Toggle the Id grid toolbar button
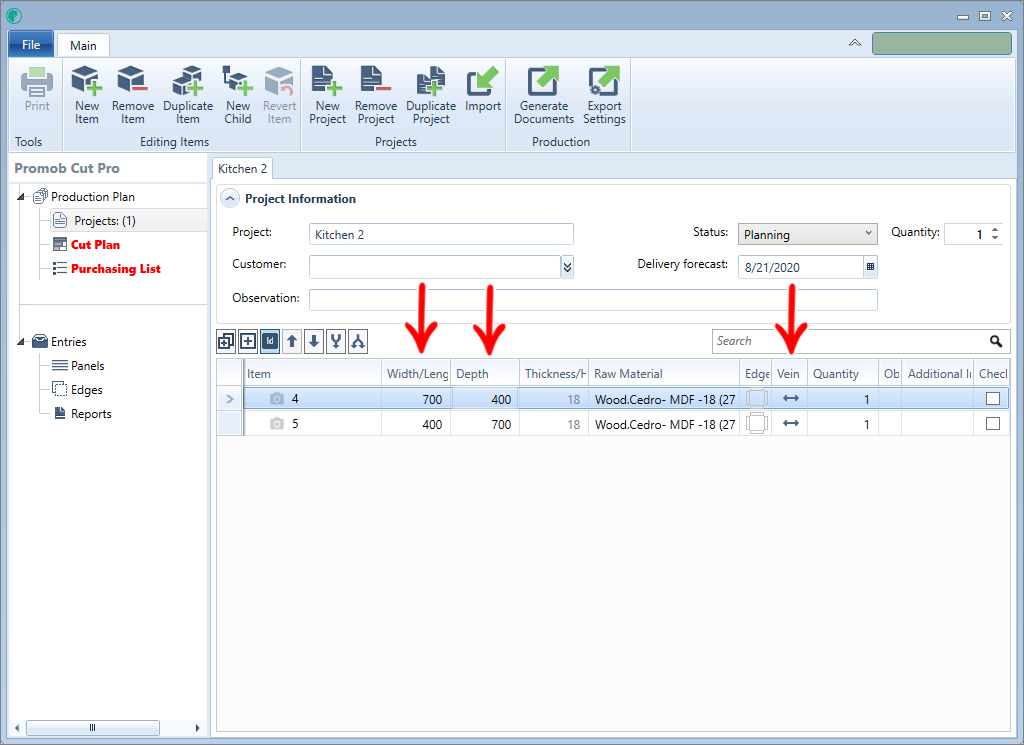 pos(270,341)
